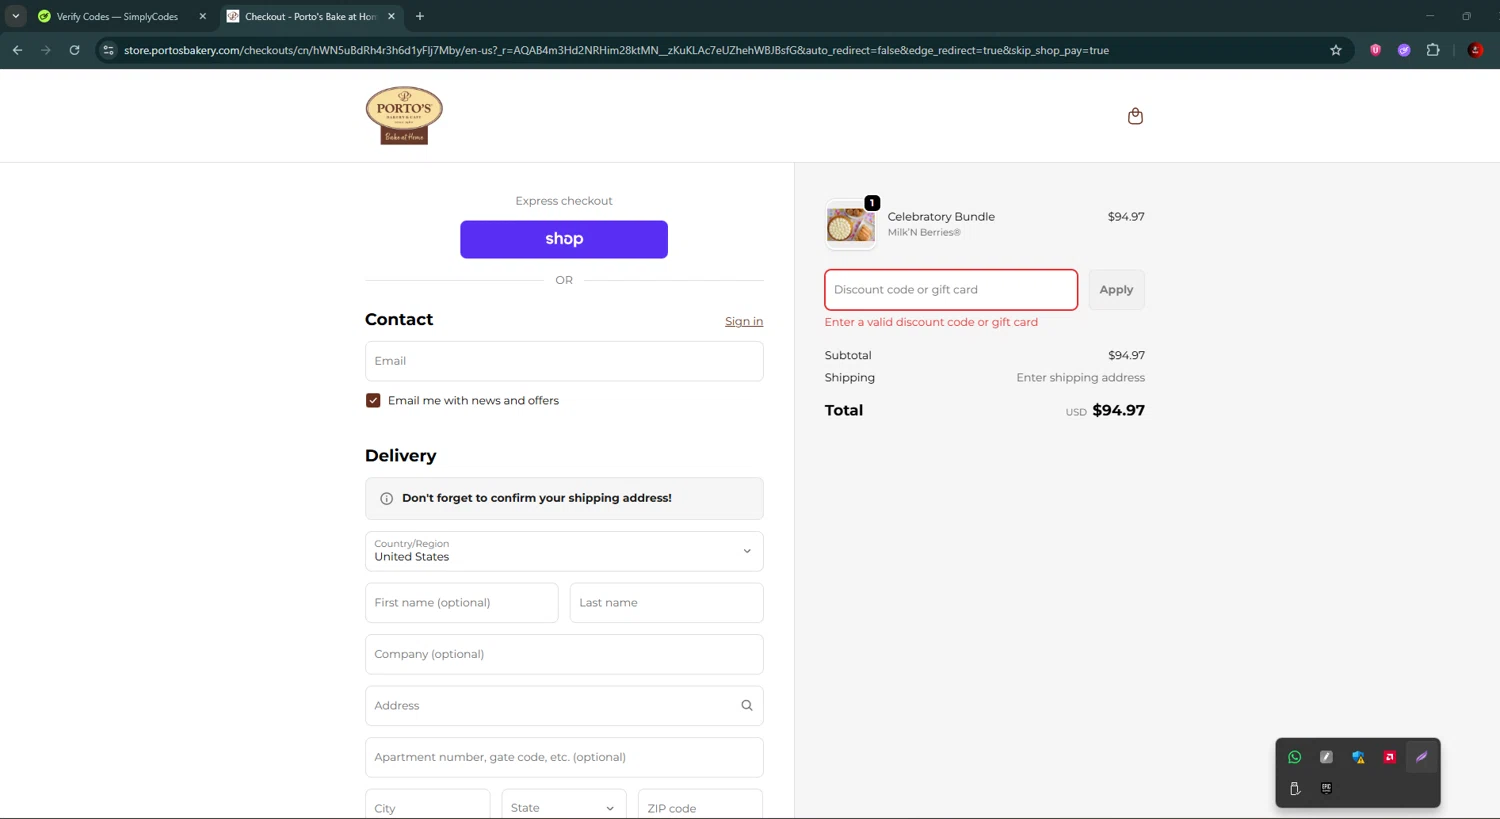Viewport: 1500px width, 819px height.
Task: Click Safely Remove Hardware USB icon
Action: pos(1295,788)
